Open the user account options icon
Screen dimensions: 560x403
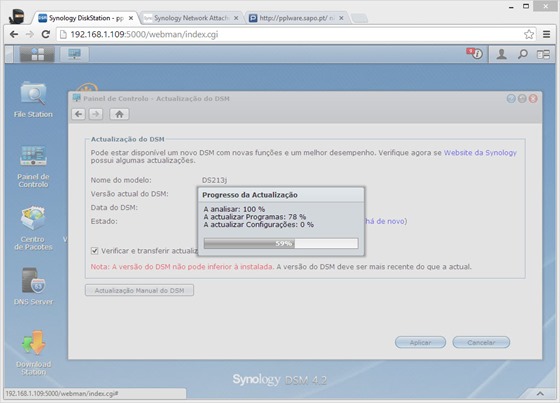coord(501,54)
